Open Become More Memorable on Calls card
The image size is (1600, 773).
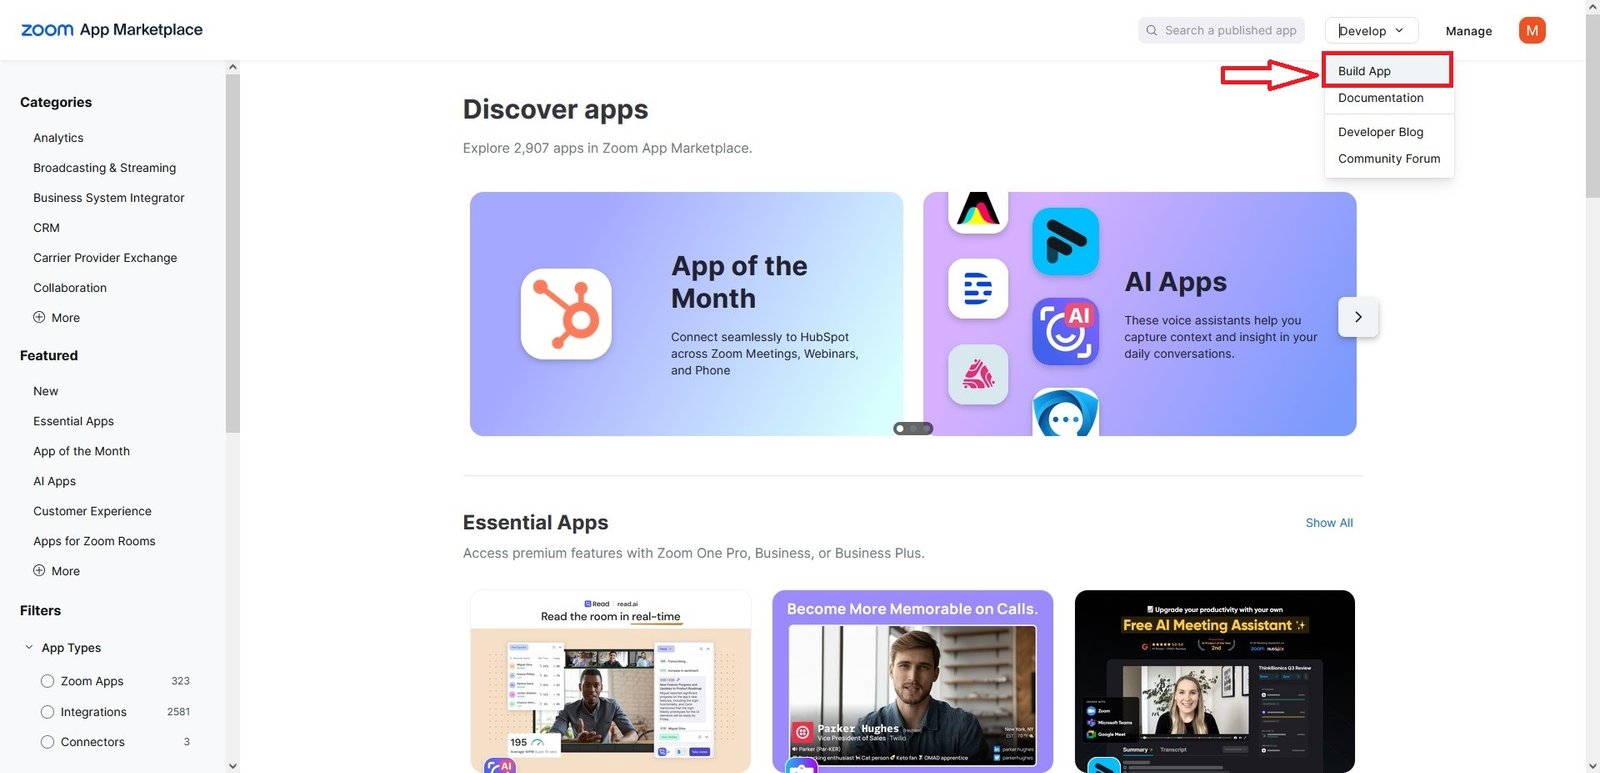click(912, 681)
